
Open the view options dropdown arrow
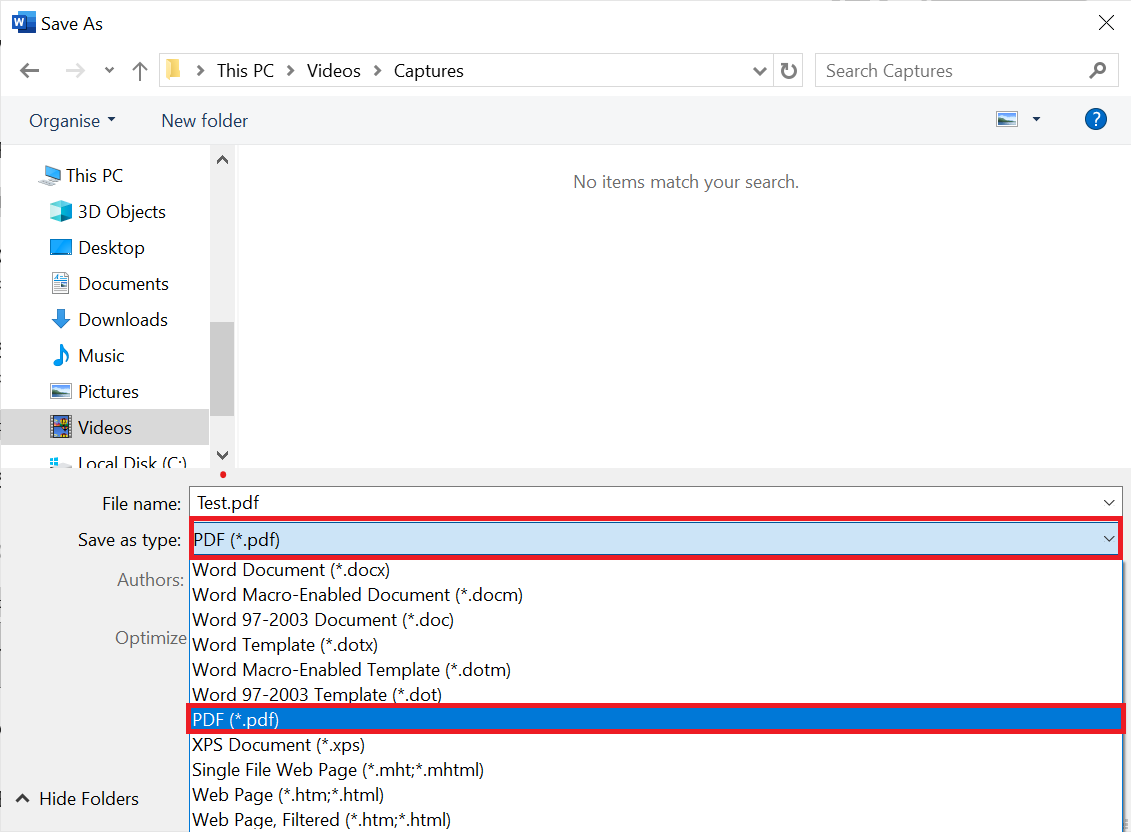[1036, 120]
